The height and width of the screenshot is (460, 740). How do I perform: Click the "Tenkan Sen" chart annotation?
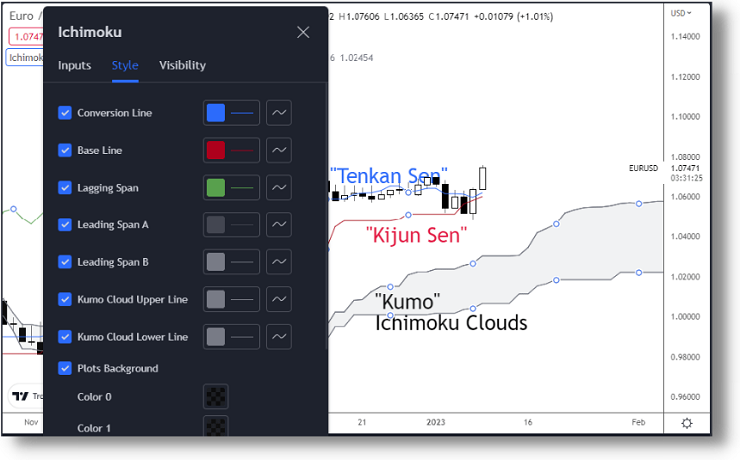coord(388,176)
